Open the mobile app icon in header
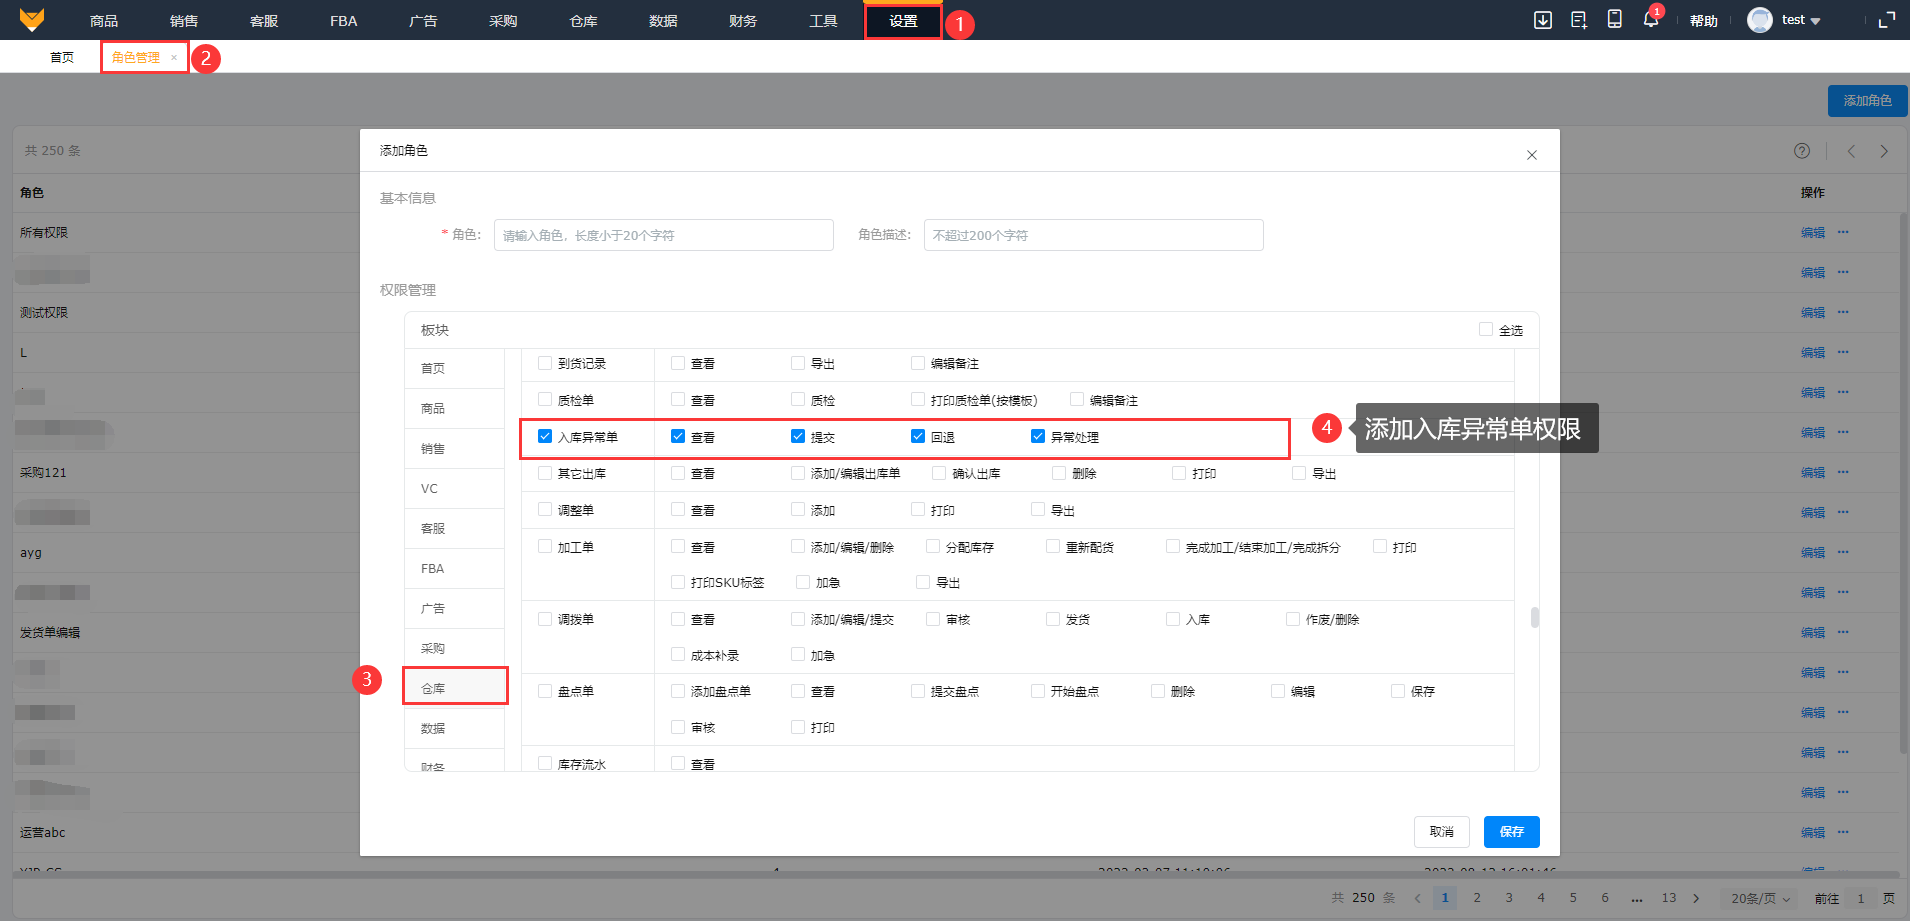Screen dimensions: 1910x921 pyautogui.click(x=1614, y=20)
